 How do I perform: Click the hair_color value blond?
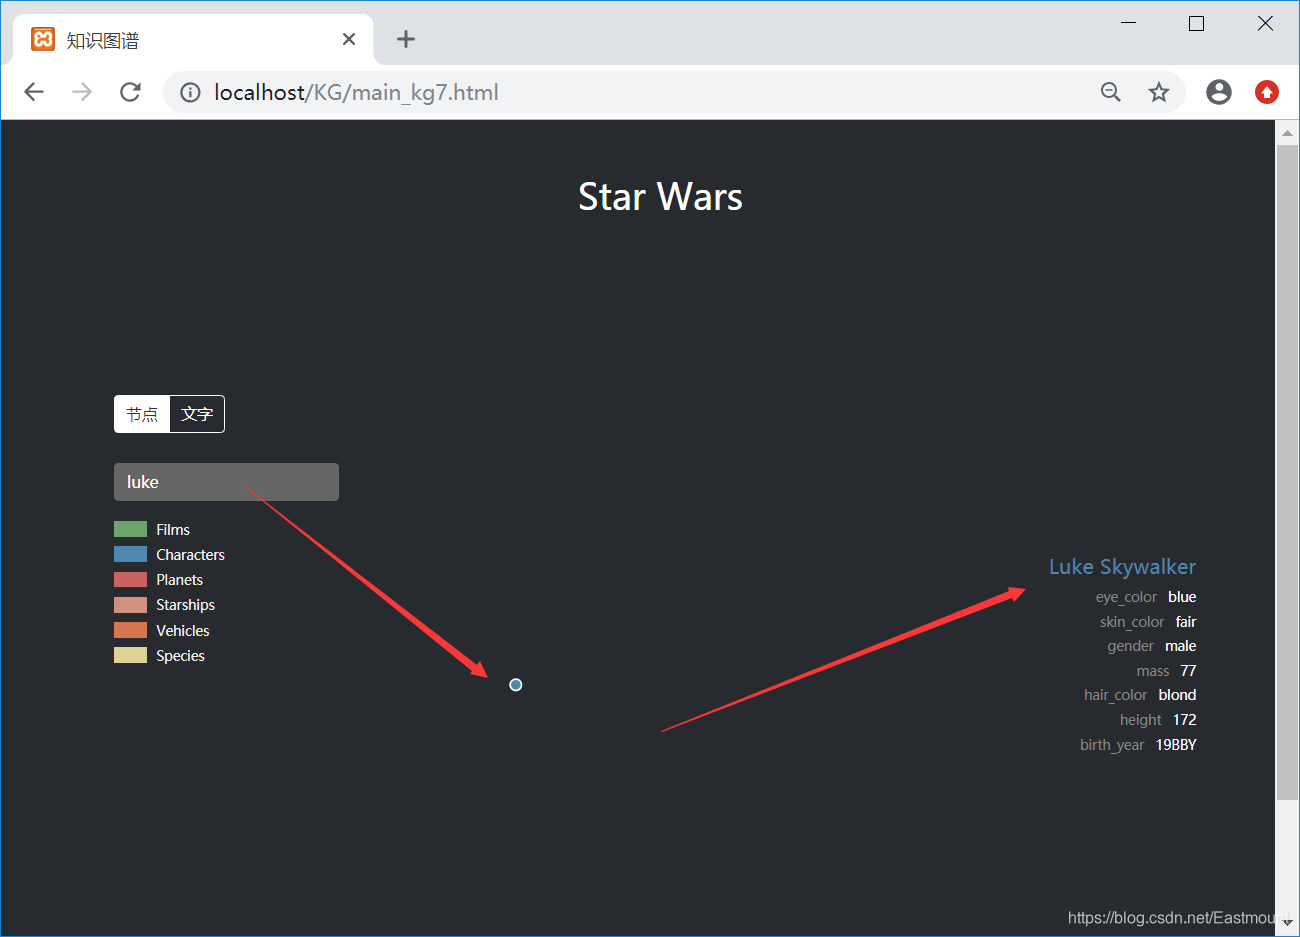[x=1177, y=695]
